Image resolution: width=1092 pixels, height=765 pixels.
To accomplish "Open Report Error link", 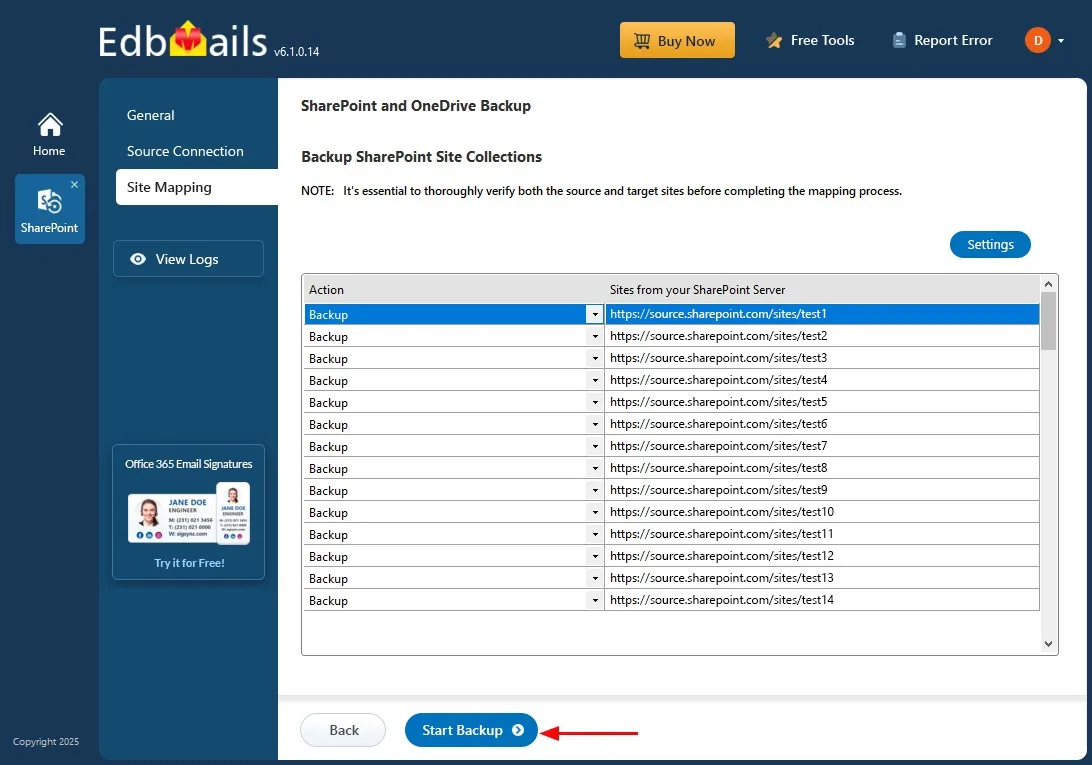I will 942,40.
